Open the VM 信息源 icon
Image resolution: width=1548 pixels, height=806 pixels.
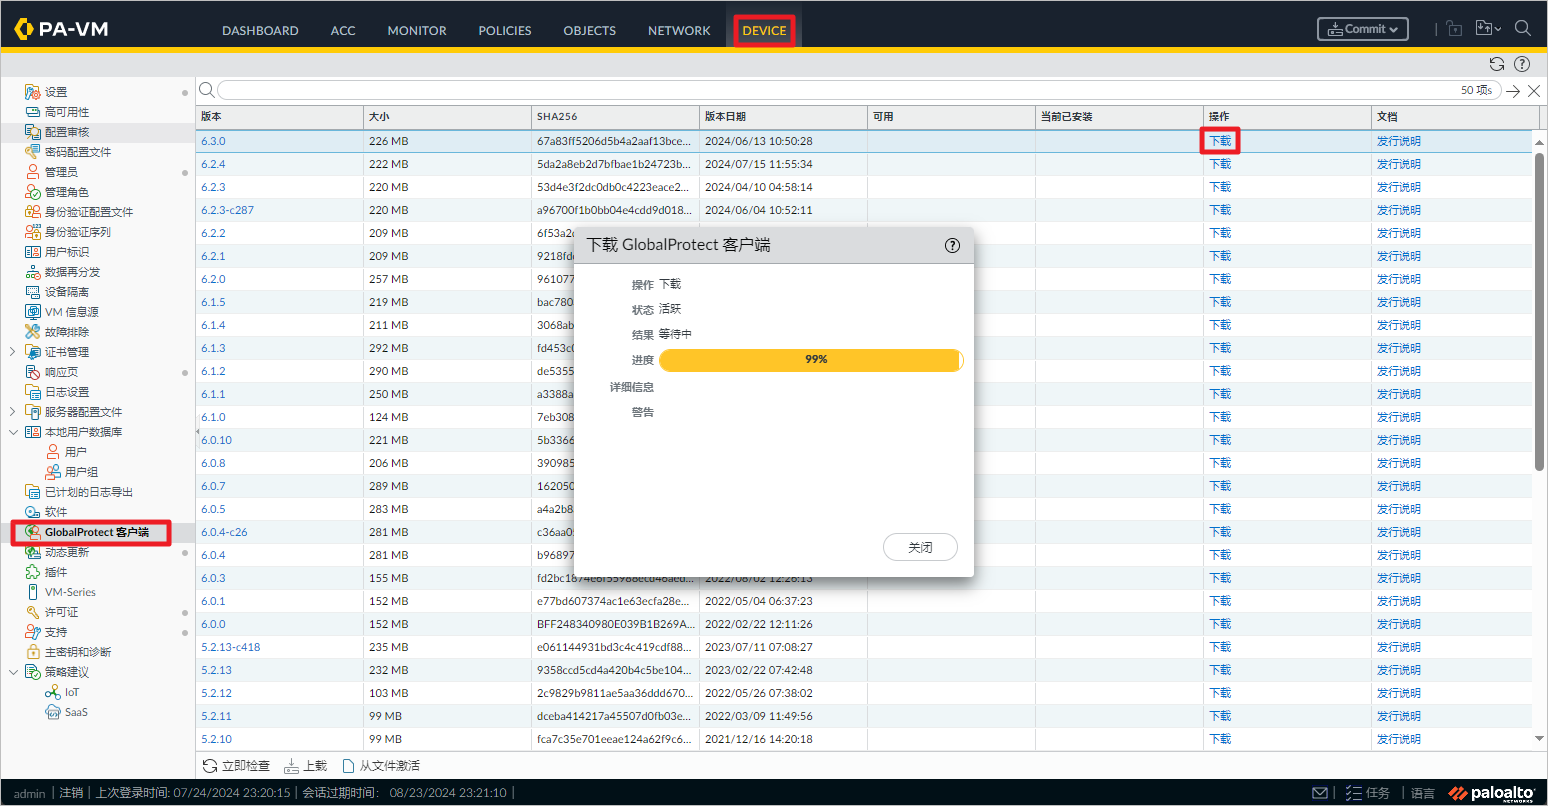point(33,312)
